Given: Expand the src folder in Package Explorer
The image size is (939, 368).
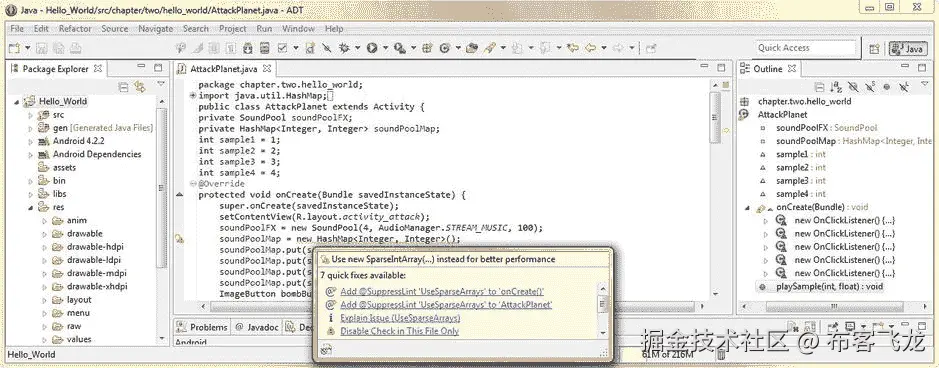Looking at the screenshot, I should (x=31, y=114).
